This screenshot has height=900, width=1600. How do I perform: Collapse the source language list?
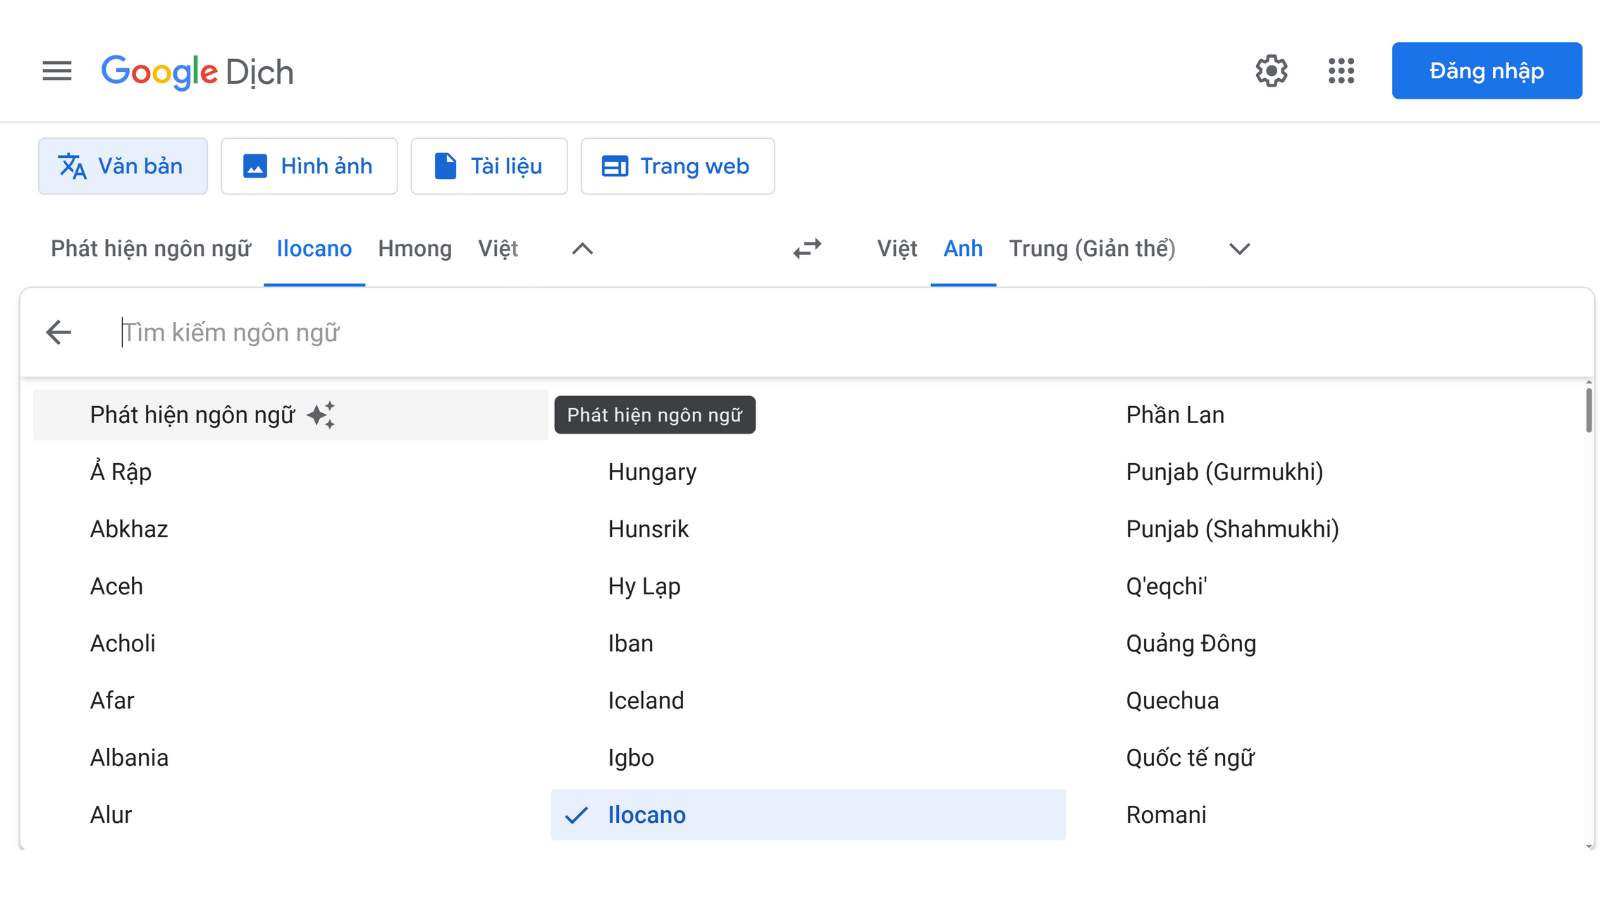coord(582,249)
